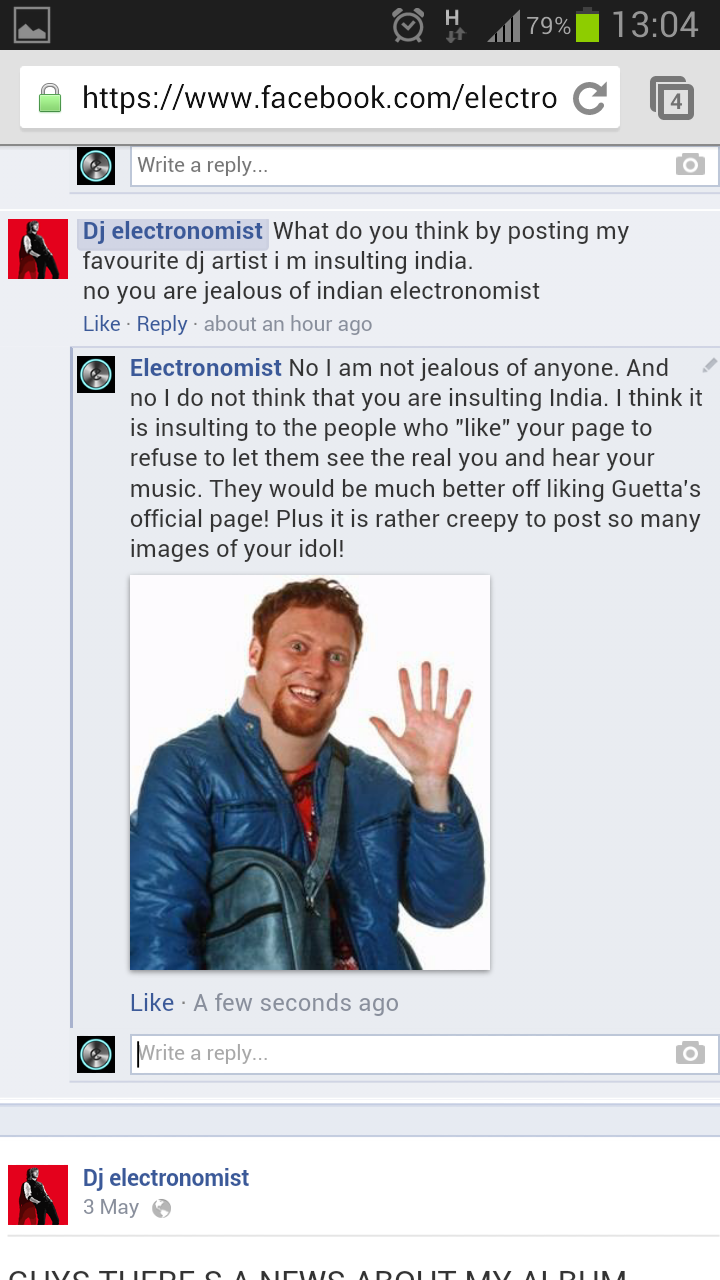Focus the bottom Write a reply field
This screenshot has height=1280, width=720.
coord(425,1053)
